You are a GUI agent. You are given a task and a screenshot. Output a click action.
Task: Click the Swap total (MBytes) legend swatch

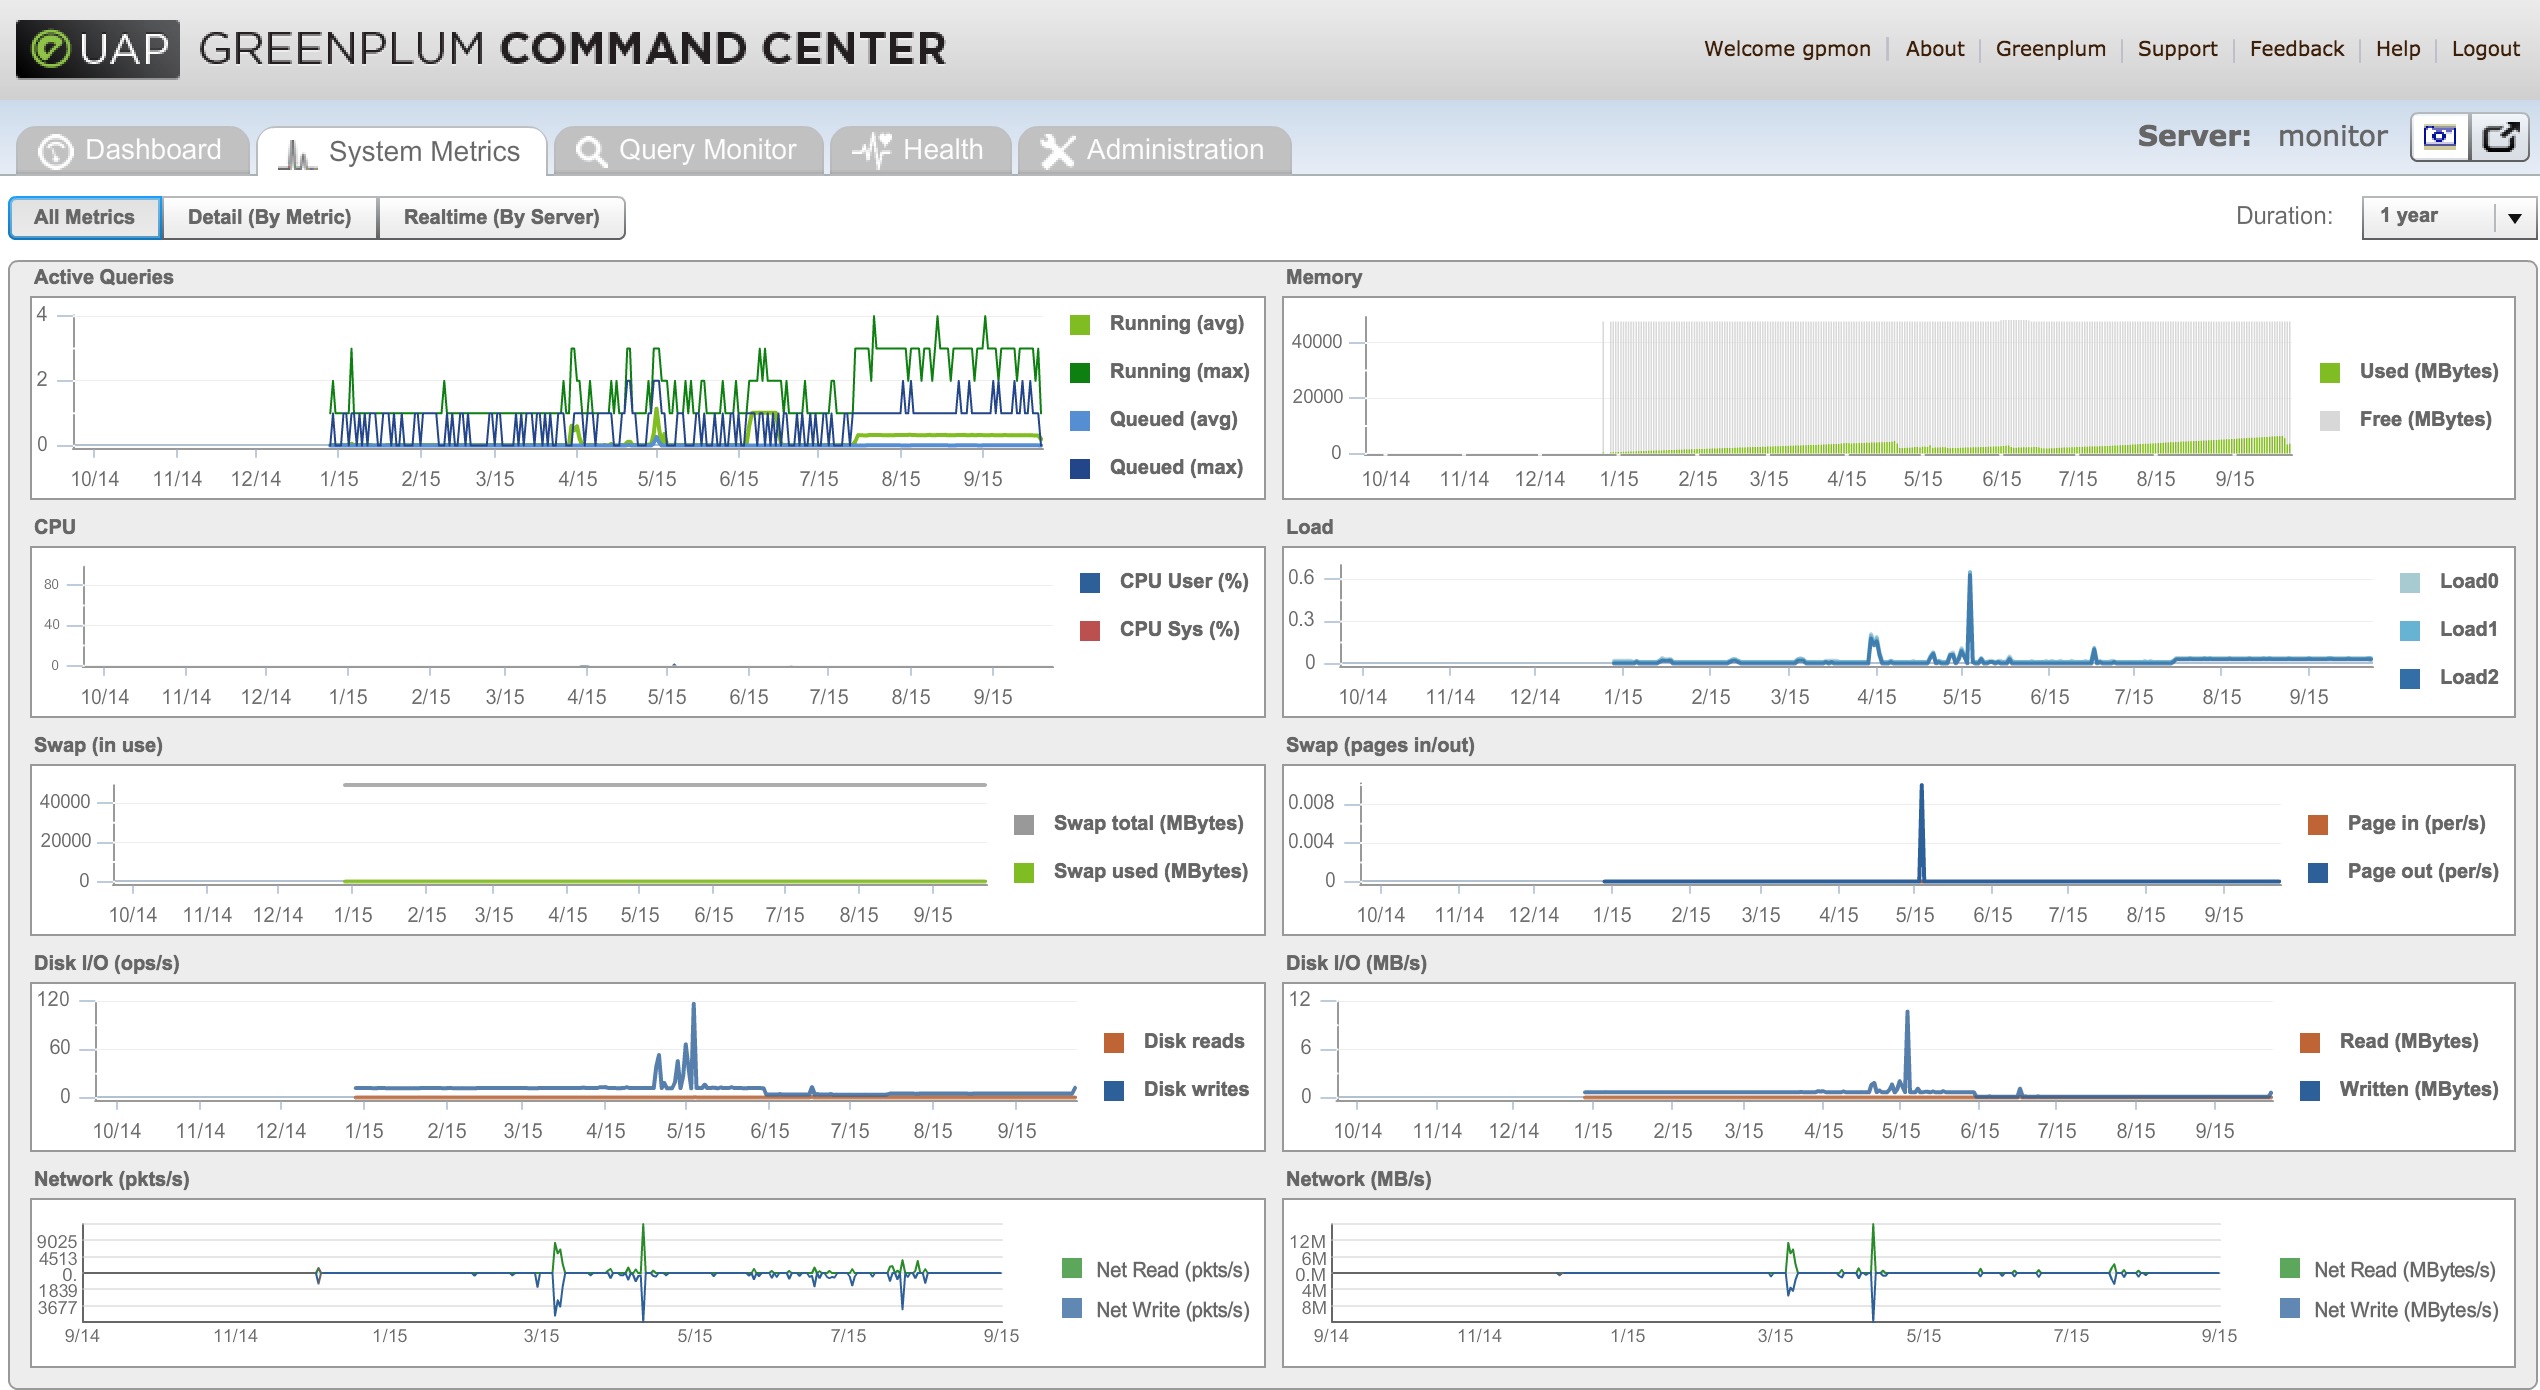click(1024, 824)
